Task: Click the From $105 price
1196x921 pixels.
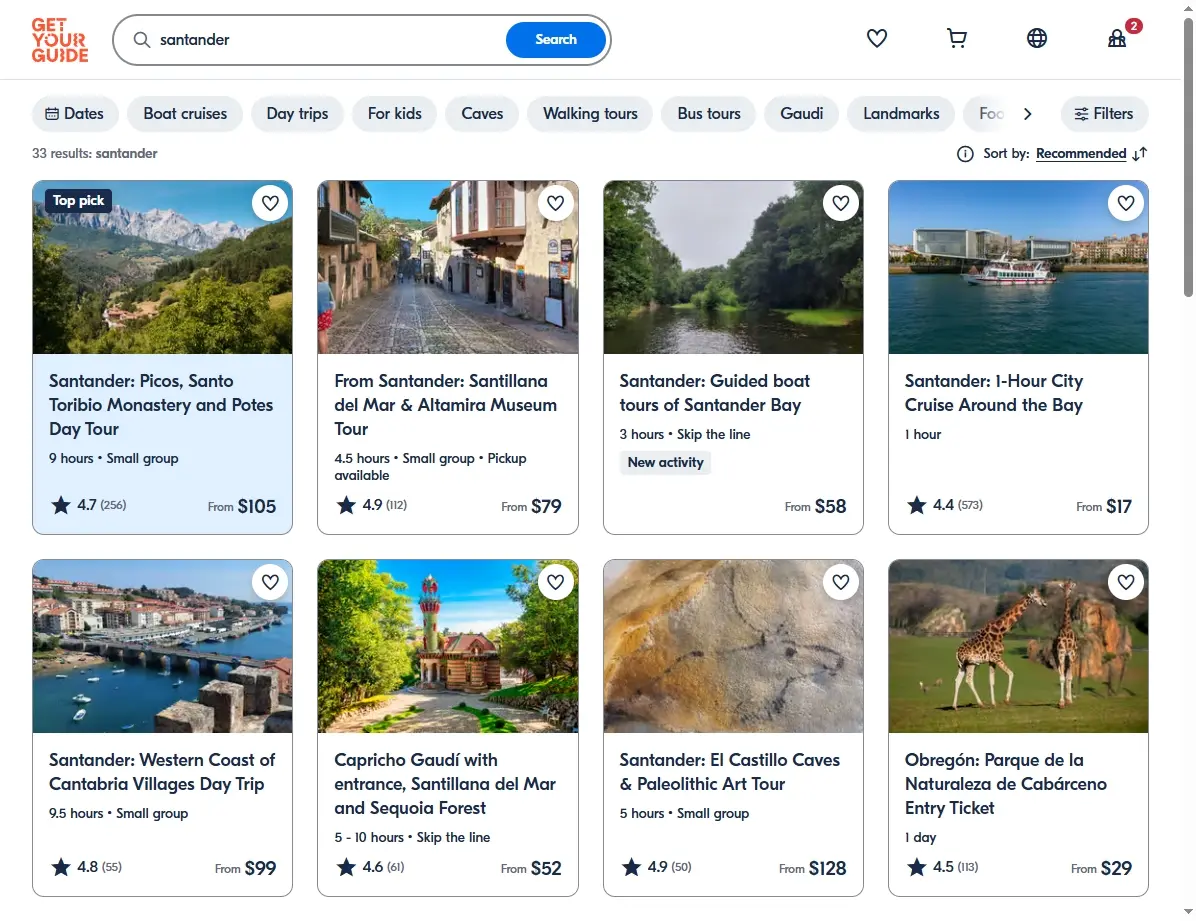Action: click(x=242, y=506)
